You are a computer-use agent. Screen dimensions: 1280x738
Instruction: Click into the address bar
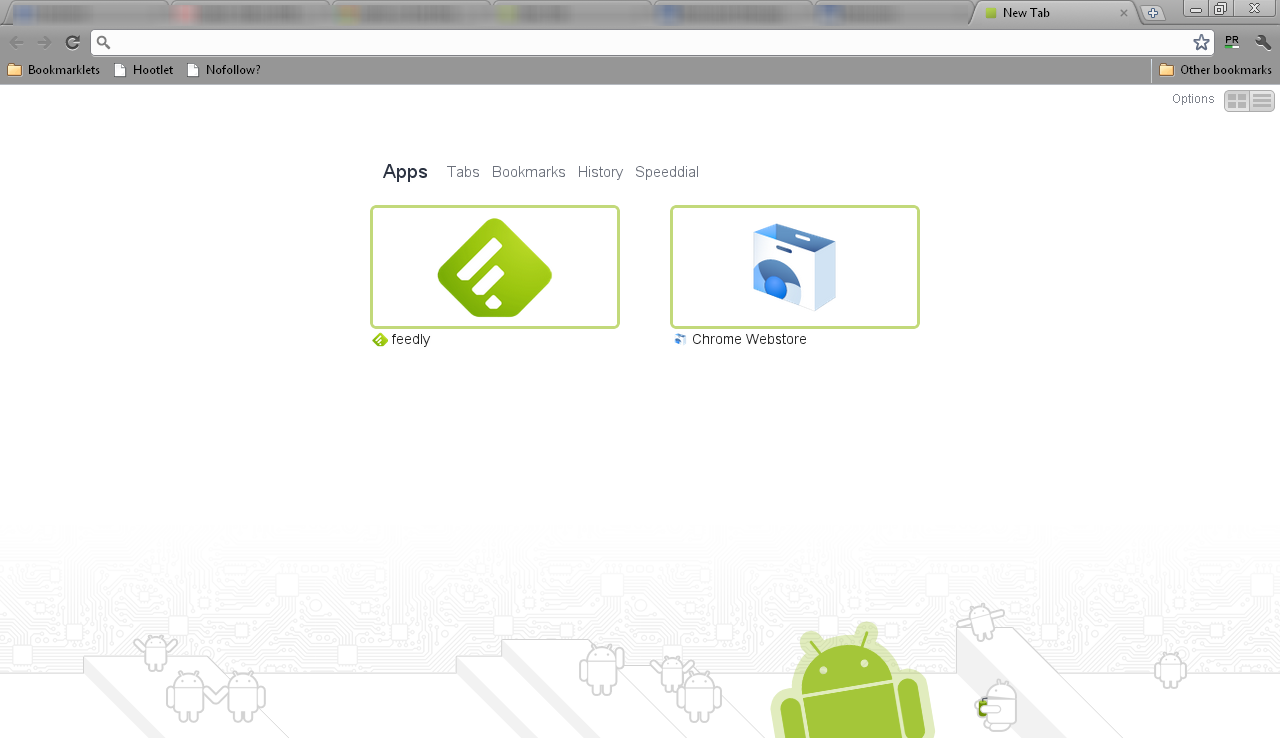pyautogui.click(x=652, y=42)
